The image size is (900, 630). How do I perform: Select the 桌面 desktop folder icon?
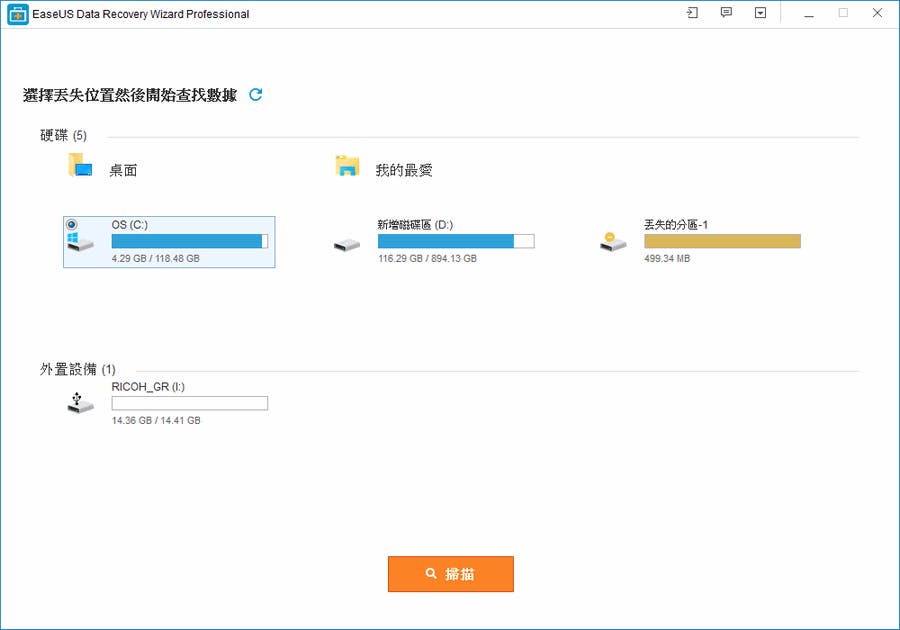click(80, 165)
